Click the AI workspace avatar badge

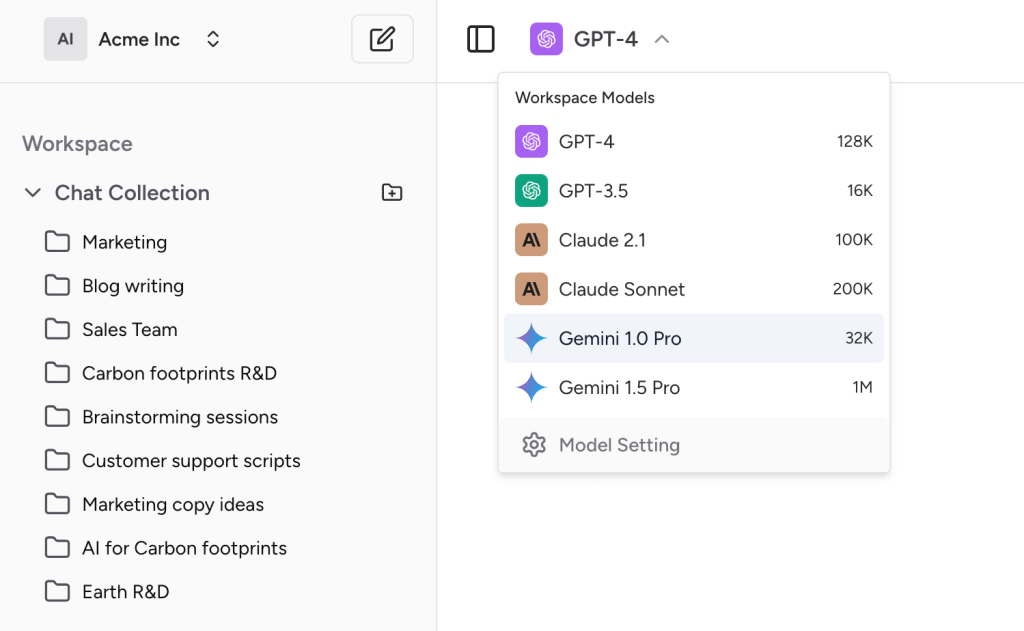click(65, 39)
